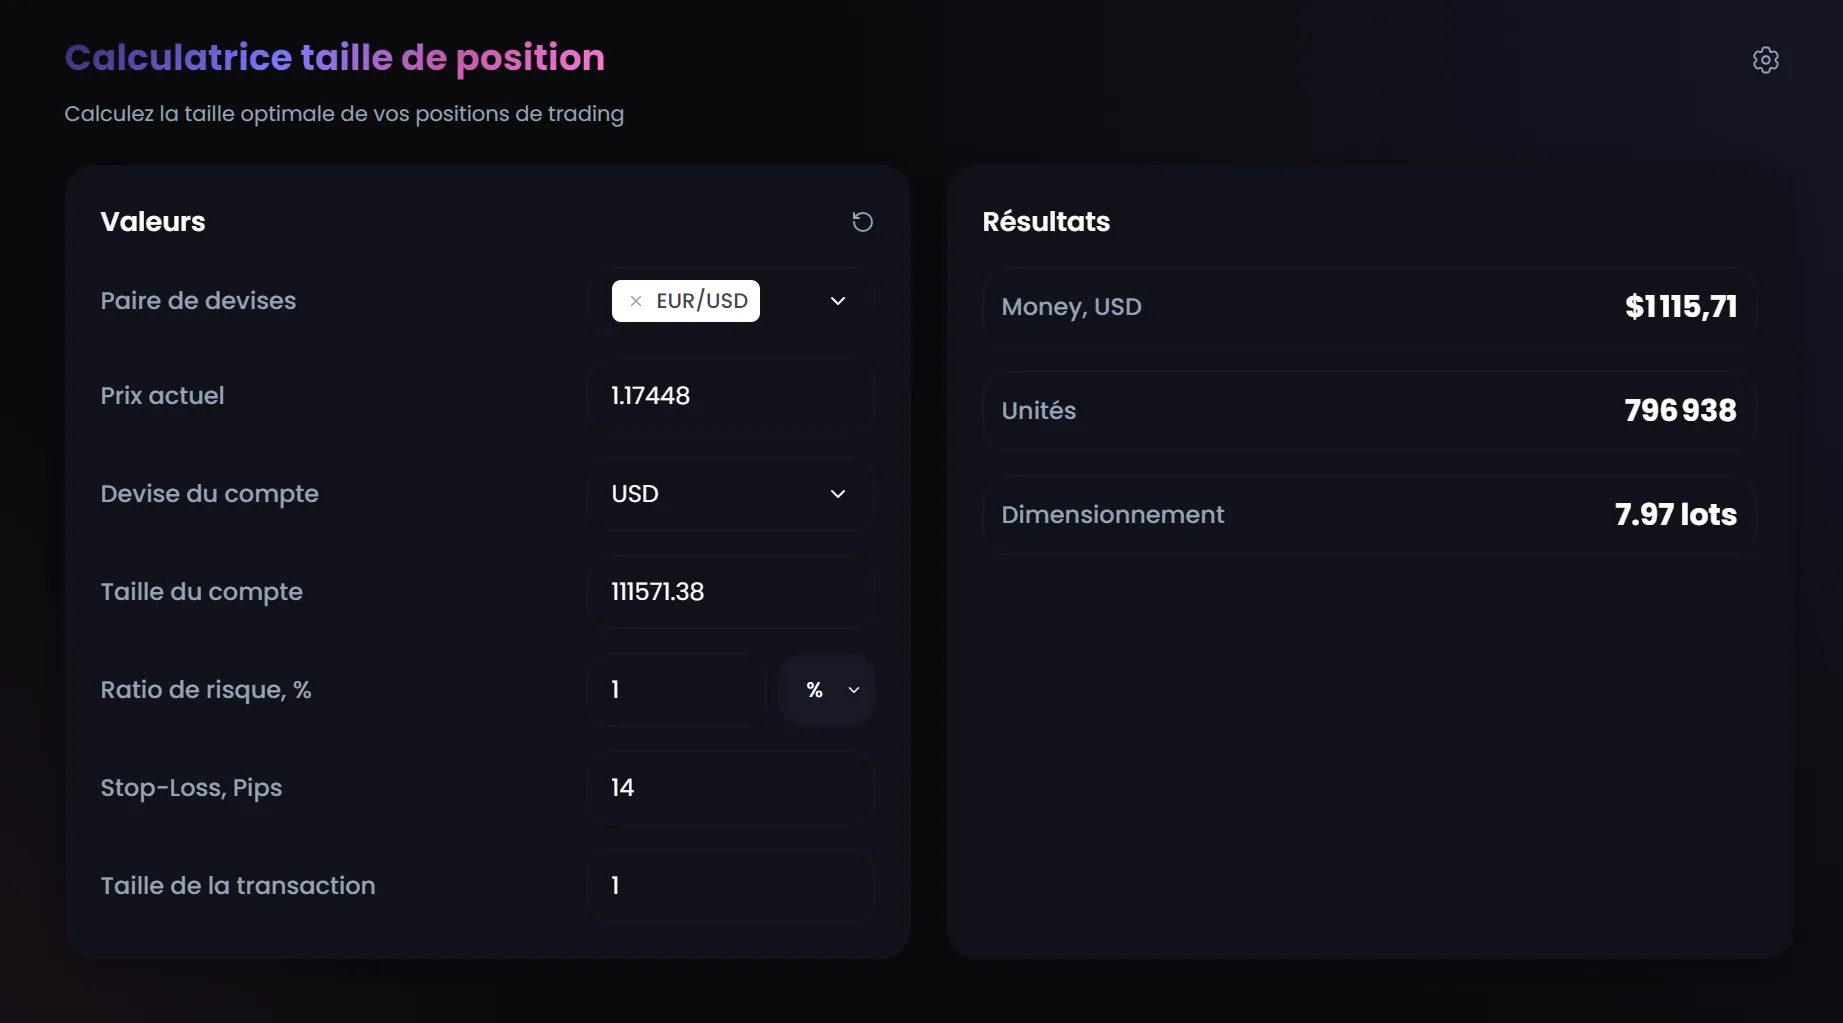Click the Résultats panel heading
The height and width of the screenshot is (1023, 1843).
pos(1046,222)
